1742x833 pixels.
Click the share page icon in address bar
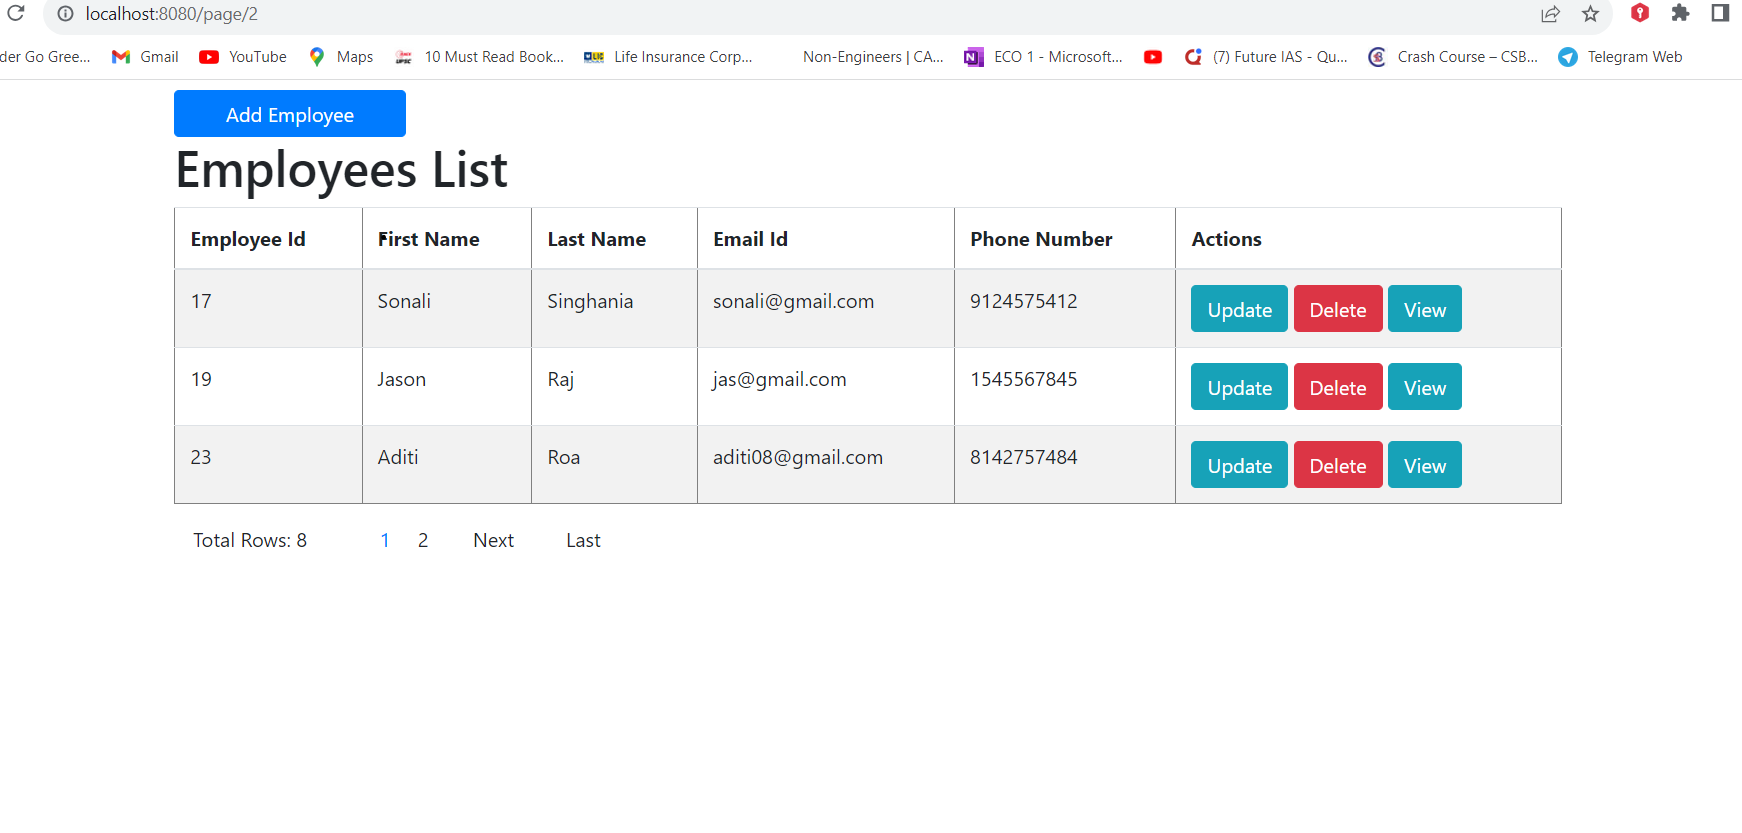[1550, 14]
